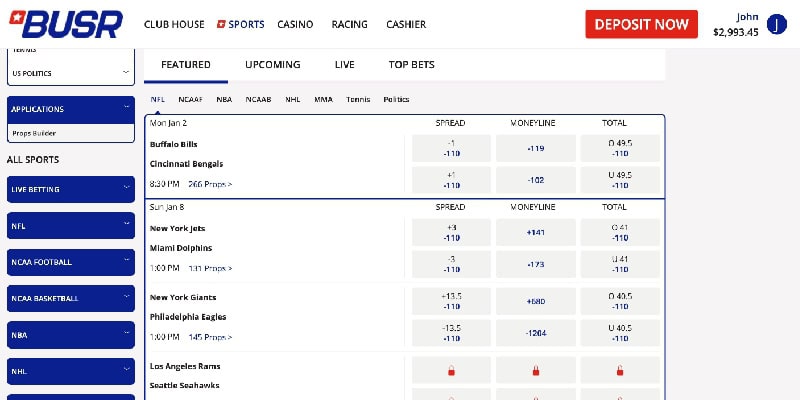Bet Cincinnati Bengals spread +1

coord(451,180)
